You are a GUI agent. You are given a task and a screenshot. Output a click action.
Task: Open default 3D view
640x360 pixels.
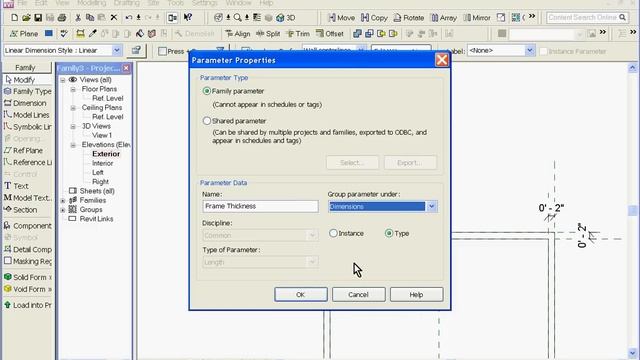(x=286, y=18)
